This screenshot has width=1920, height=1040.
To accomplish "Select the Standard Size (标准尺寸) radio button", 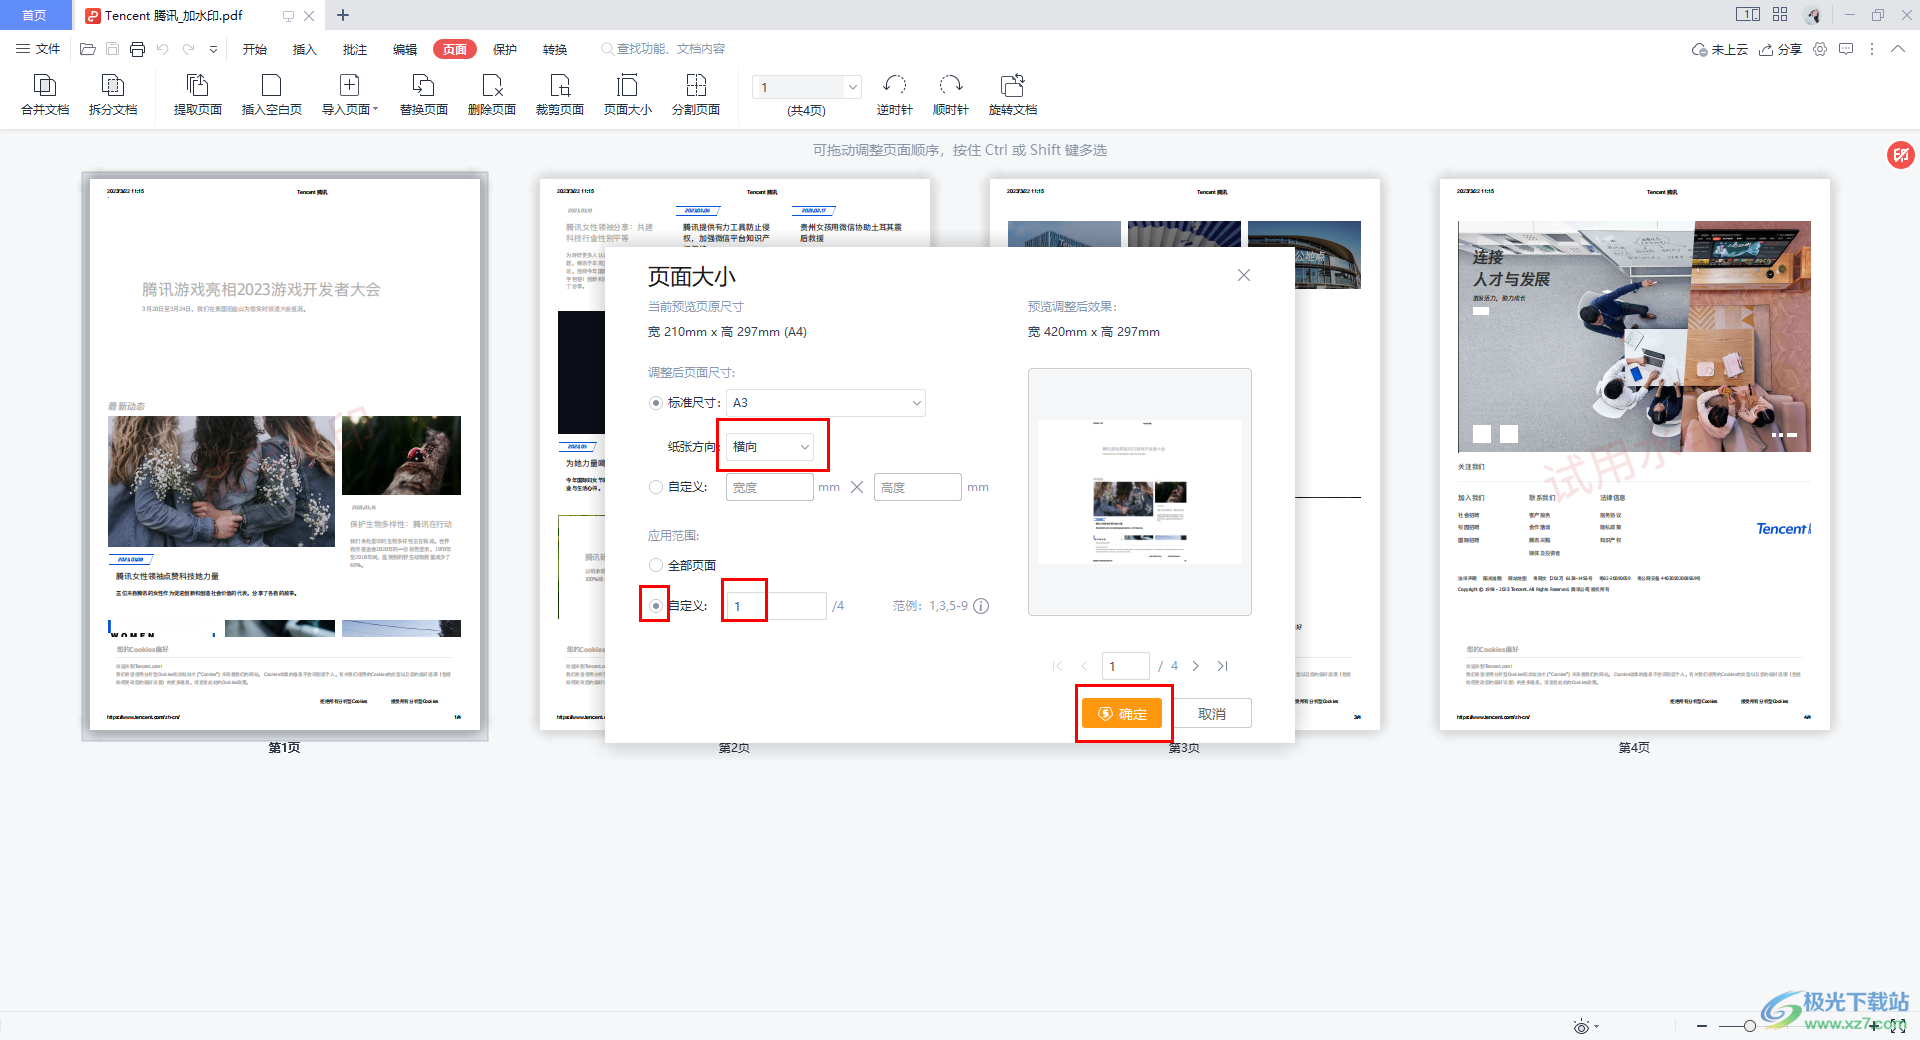I will [656, 403].
